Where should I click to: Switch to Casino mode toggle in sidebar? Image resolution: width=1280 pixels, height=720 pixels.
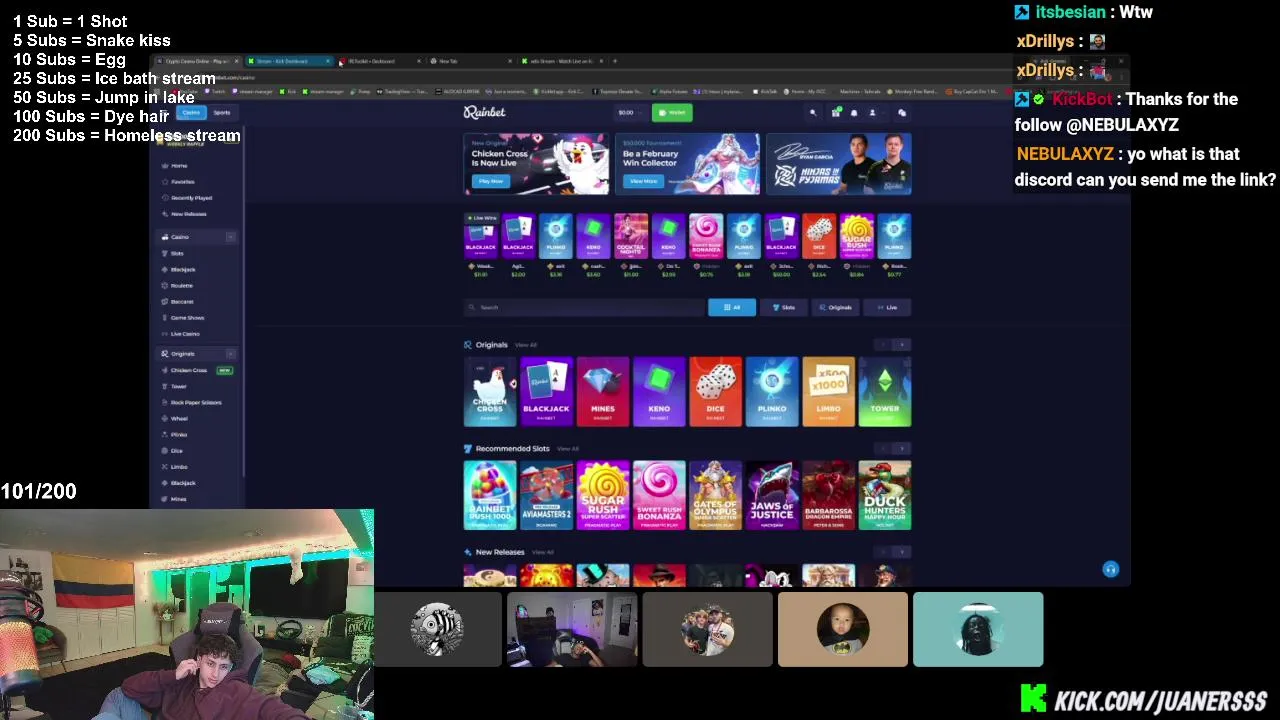pyautogui.click(x=189, y=113)
